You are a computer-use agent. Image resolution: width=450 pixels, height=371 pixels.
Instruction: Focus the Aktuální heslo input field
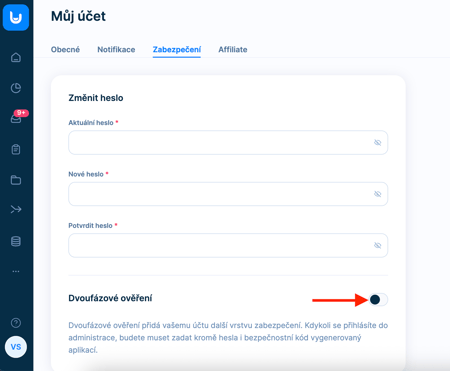228,143
